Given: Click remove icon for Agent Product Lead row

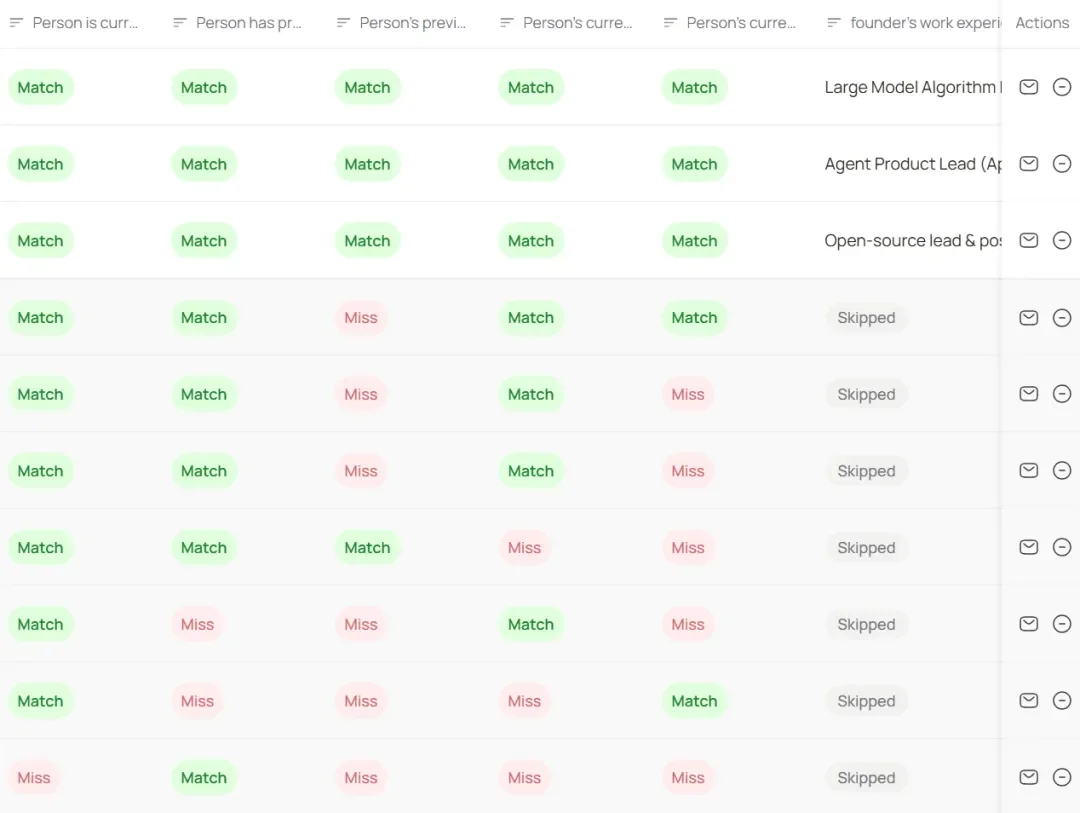Looking at the screenshot, I should coord(1061,163).
